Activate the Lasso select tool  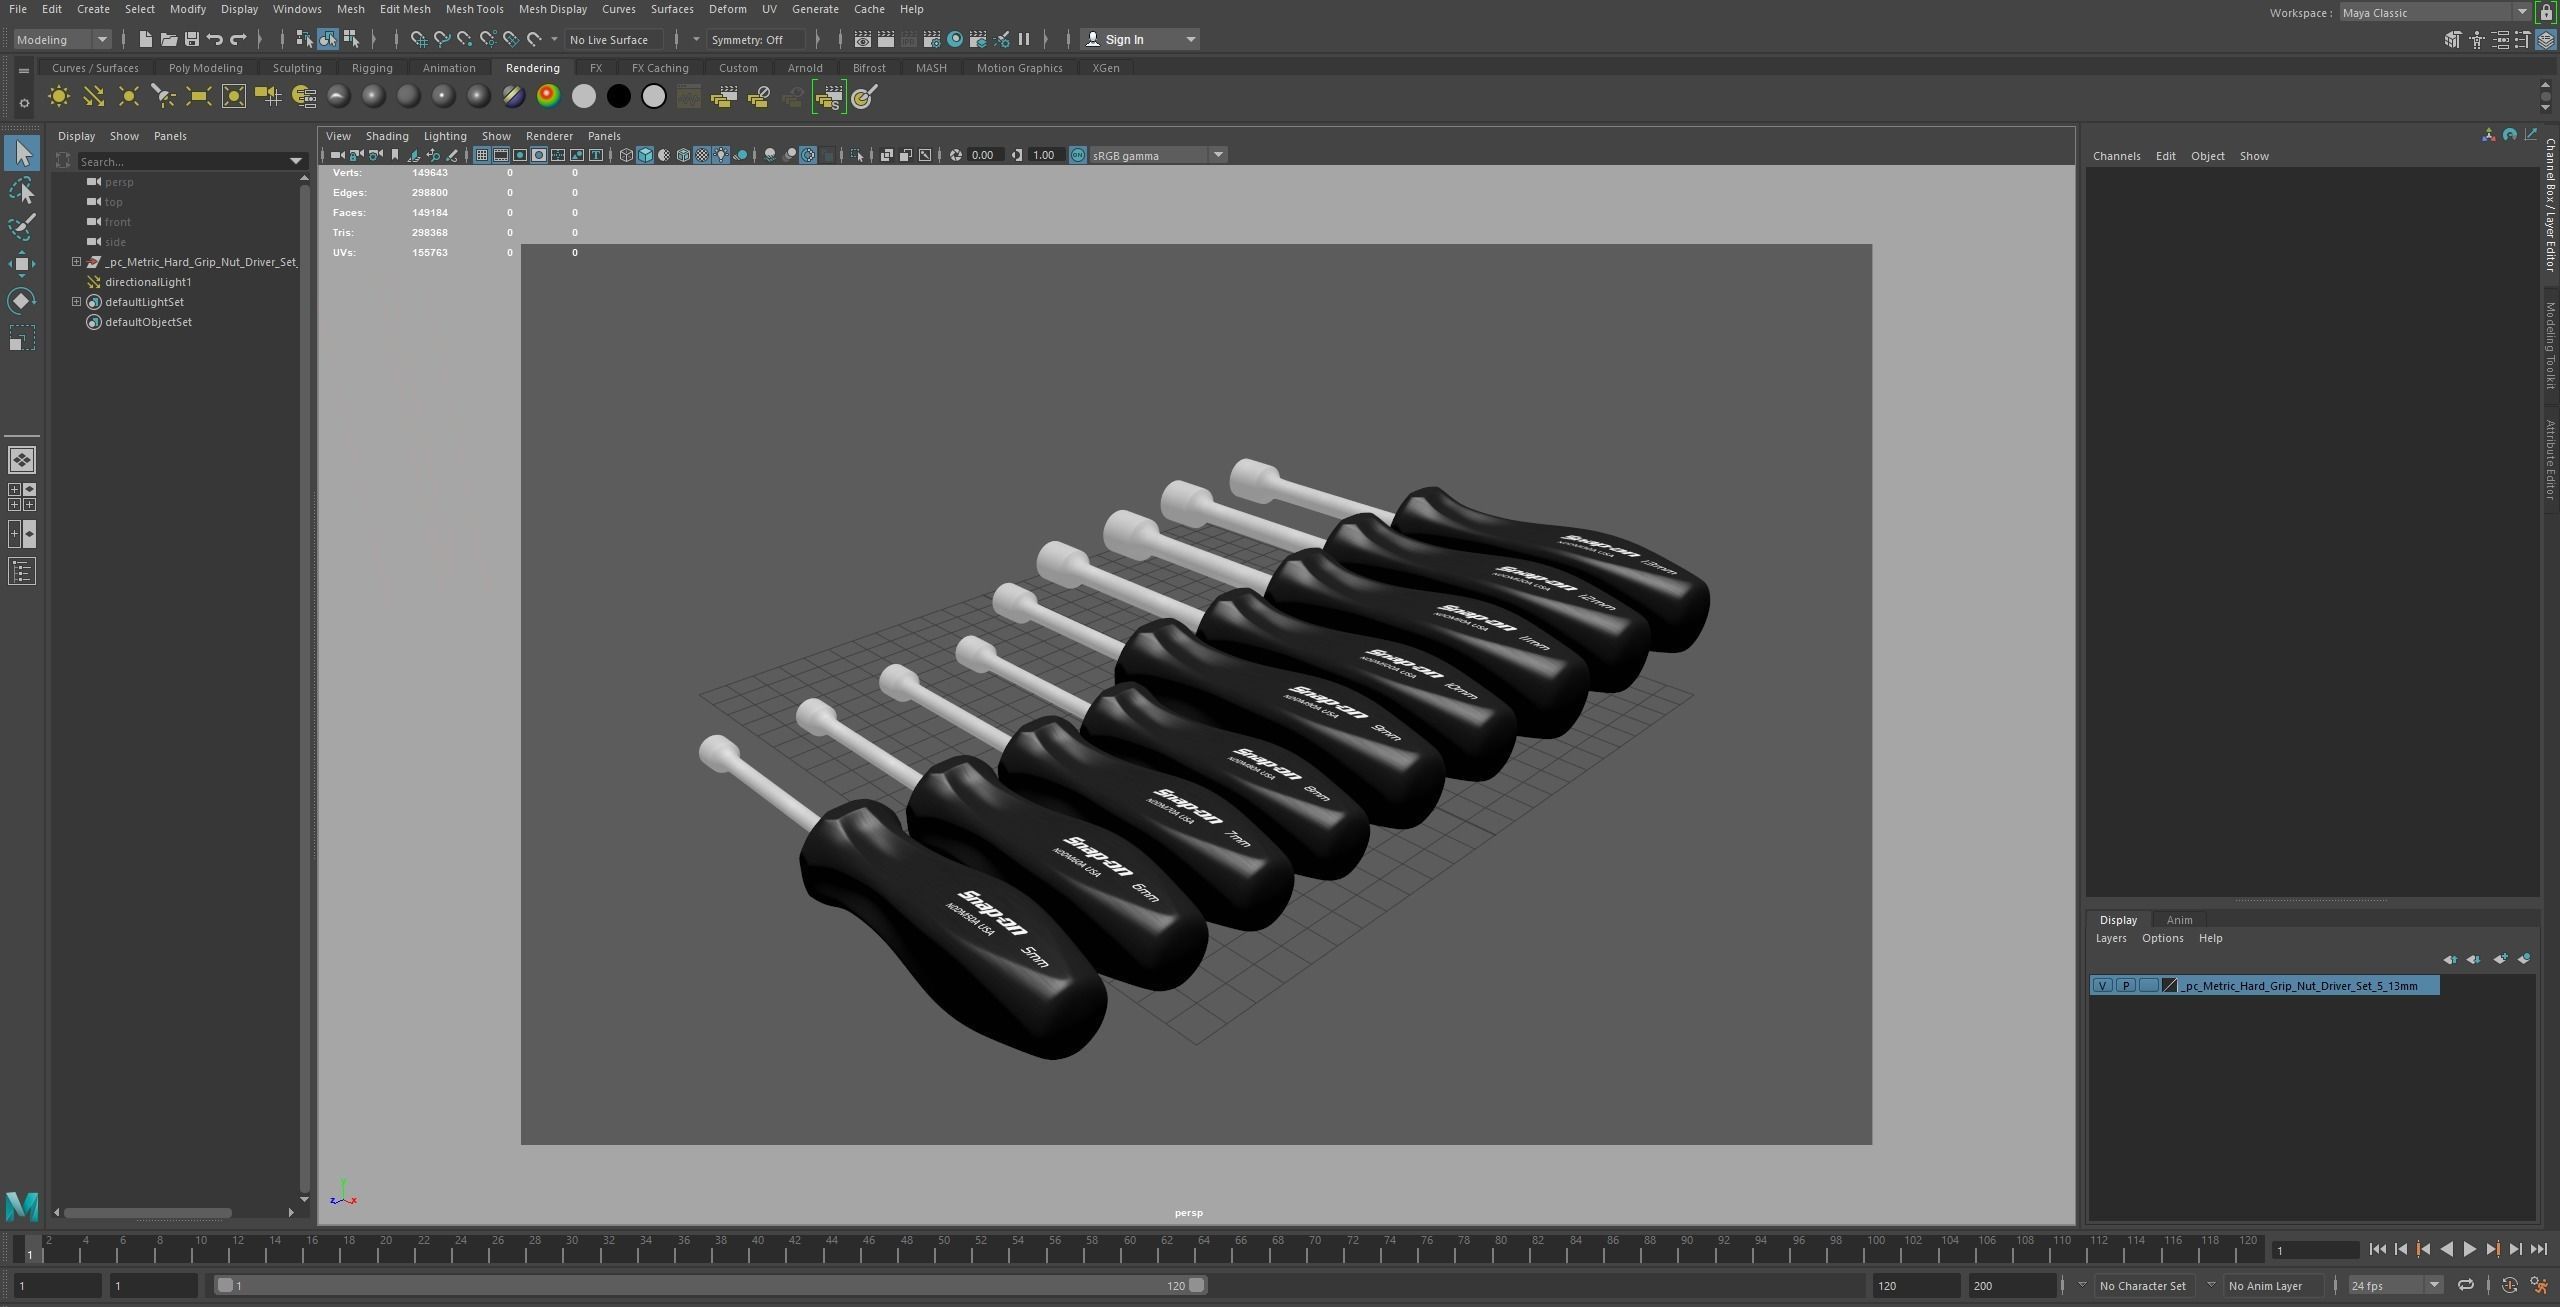pyautogui.click(x=22, y=190)
